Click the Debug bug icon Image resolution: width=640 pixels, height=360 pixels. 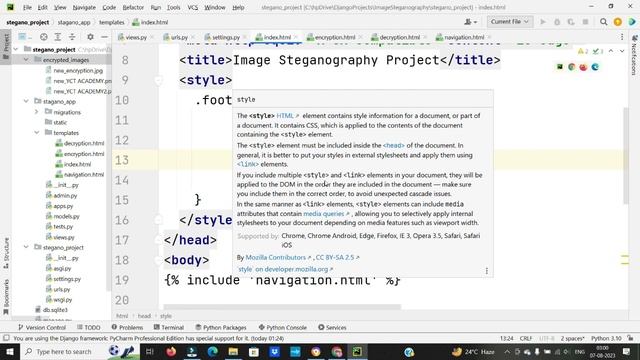tap(557, 22)
